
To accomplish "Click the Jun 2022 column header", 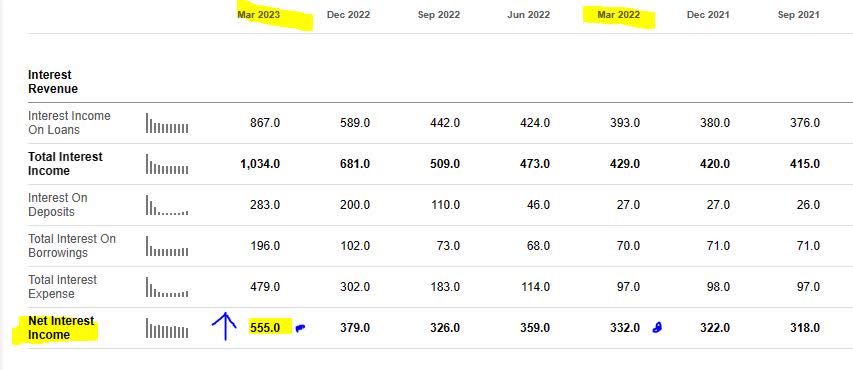I will pos(528,15).
